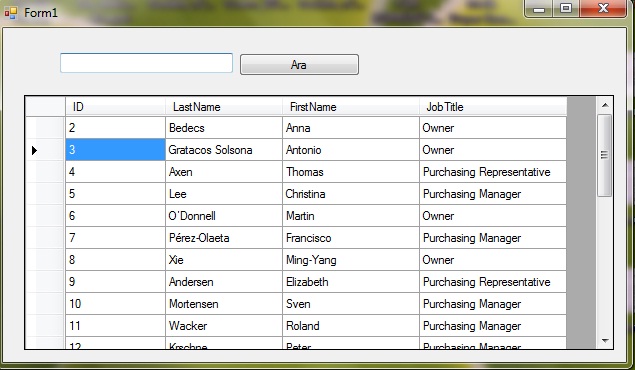635x370 pixels.
Task: Select the Pérez-Olaeta cell
Action: click(224, 238)
